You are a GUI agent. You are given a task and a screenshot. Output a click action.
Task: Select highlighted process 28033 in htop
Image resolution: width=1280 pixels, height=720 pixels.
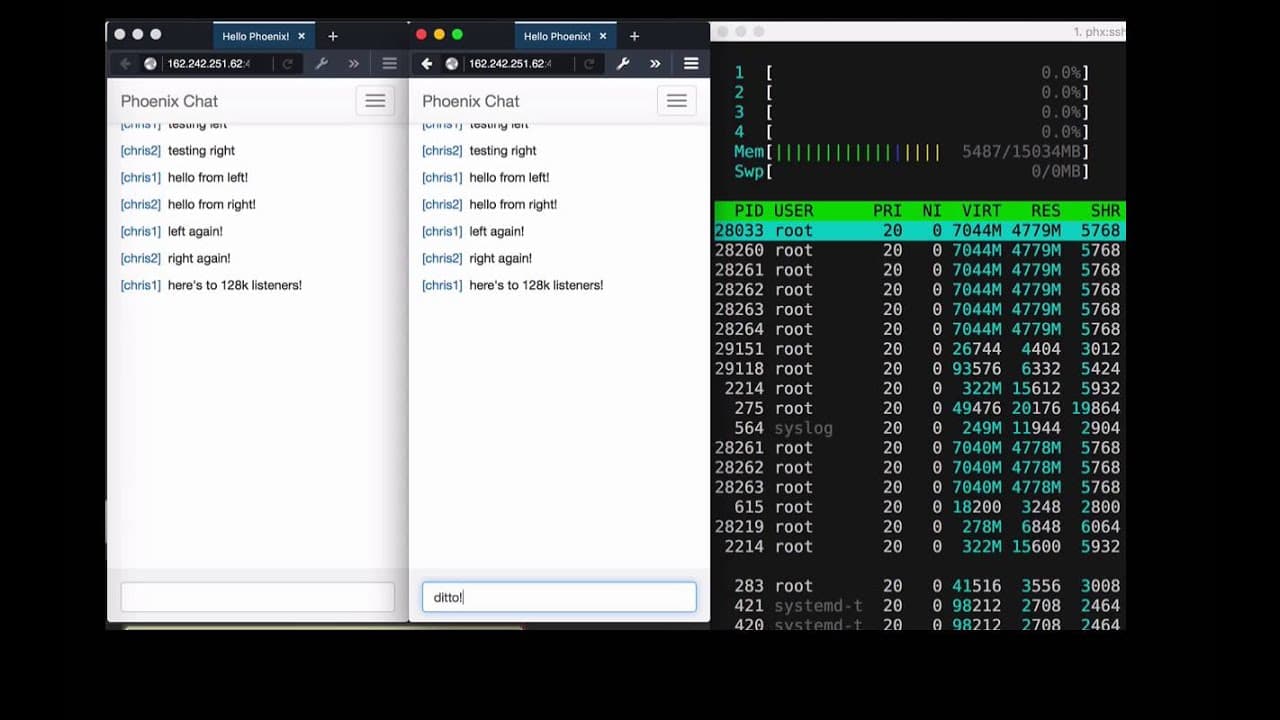coord(920,231)
